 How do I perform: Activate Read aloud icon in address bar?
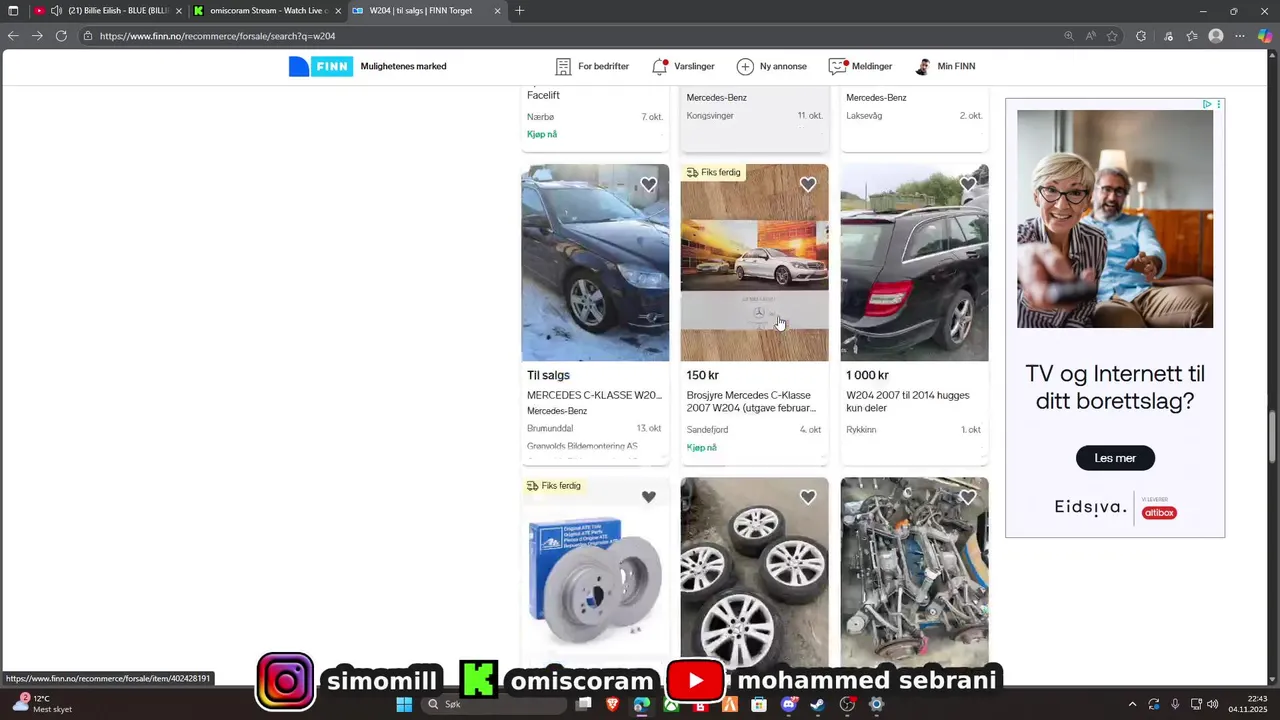(x=1091, y=36)
